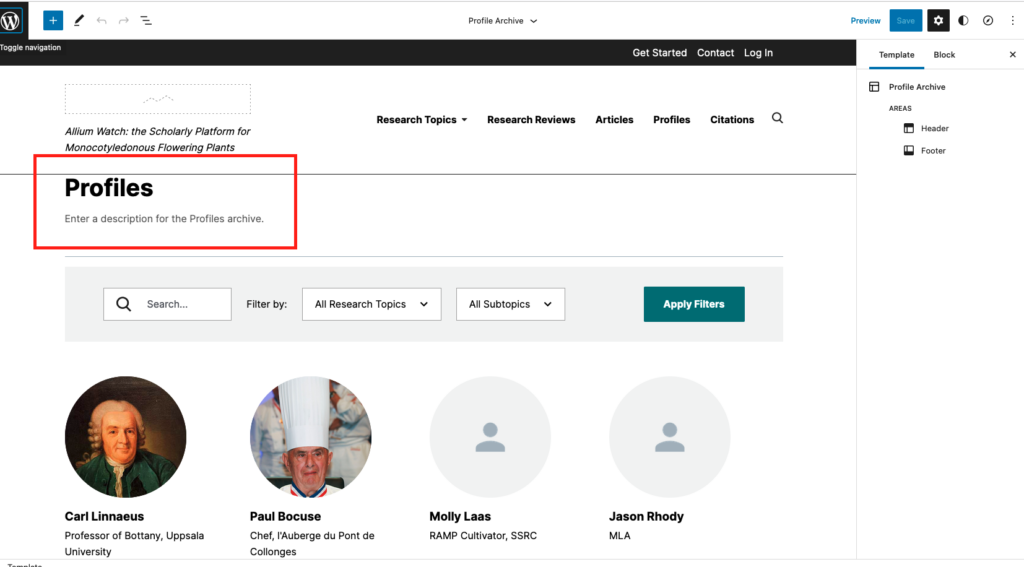The image size is (1024, 567).
Task: Click Citations in the navigation
Action: tap(732, 120)
